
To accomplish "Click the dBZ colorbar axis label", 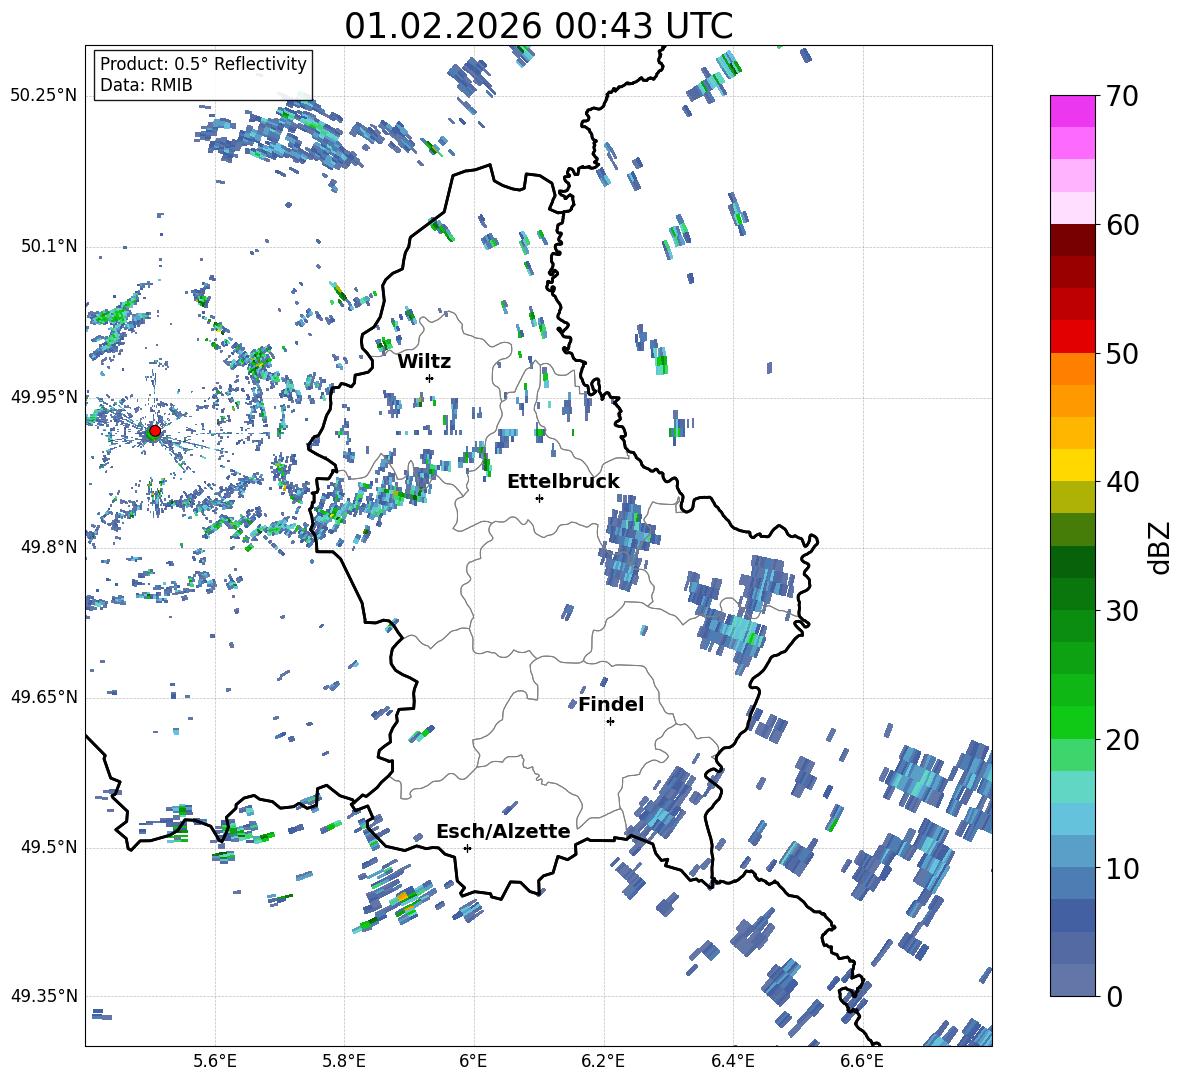I will 1160,547.
